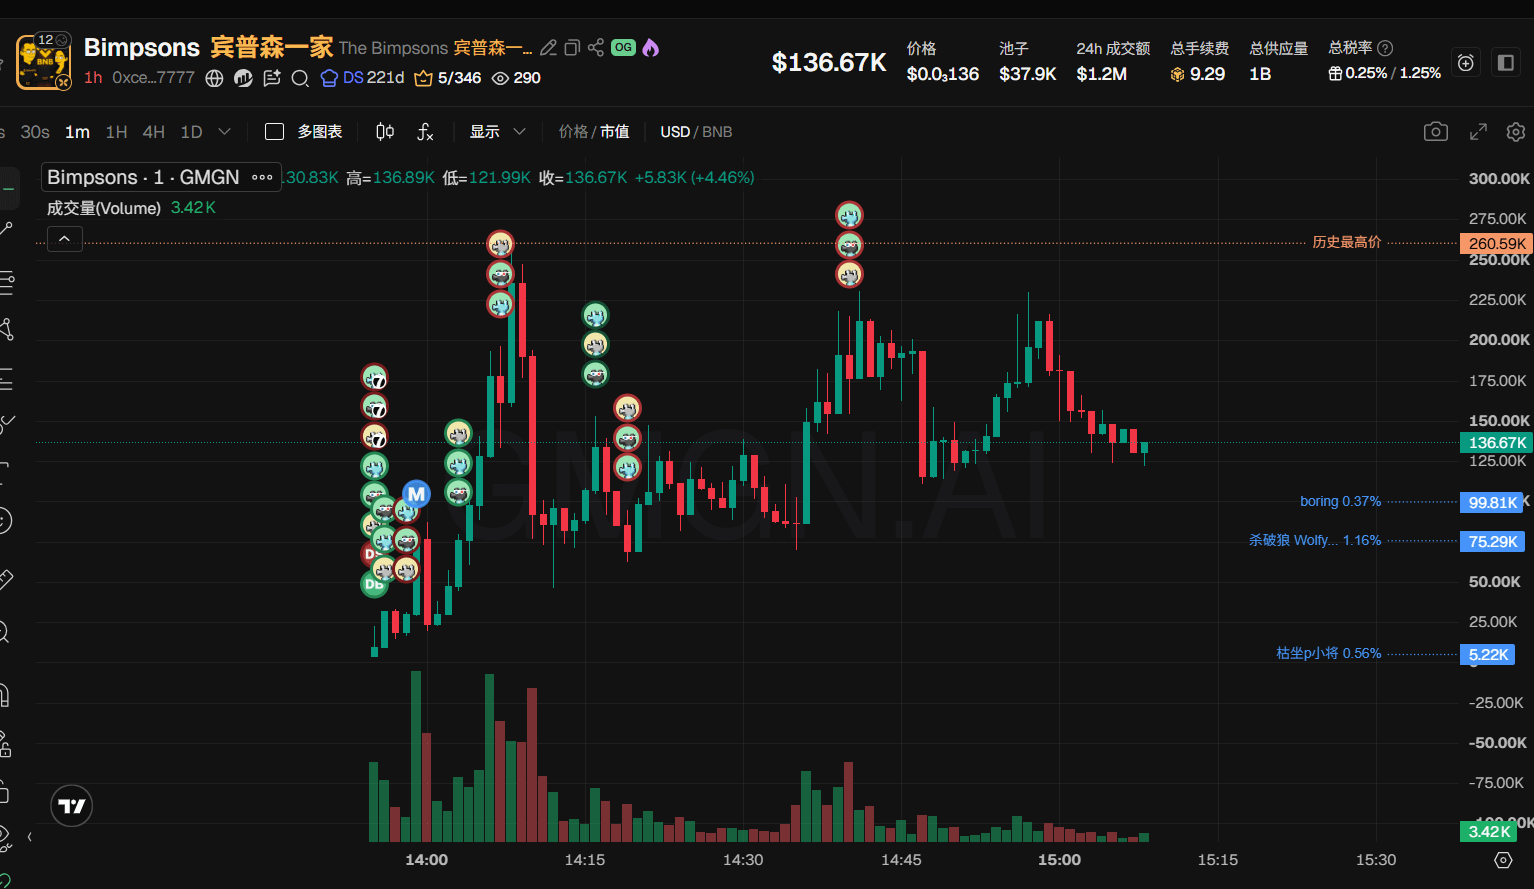This screenshot has height=889, width=1534.
Task: Click the $136.67K market cap value
Action: pyautogui.click(x=829, y=63)
